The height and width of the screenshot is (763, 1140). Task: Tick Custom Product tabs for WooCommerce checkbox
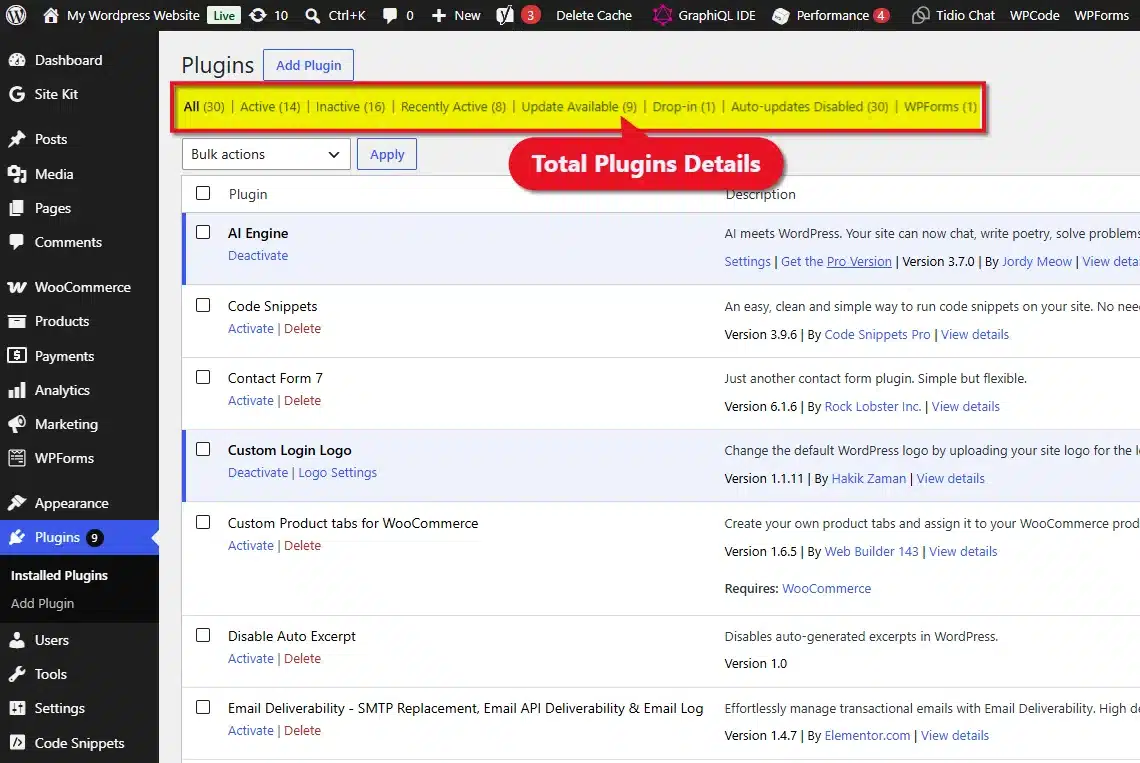click(x=203, y=522)
